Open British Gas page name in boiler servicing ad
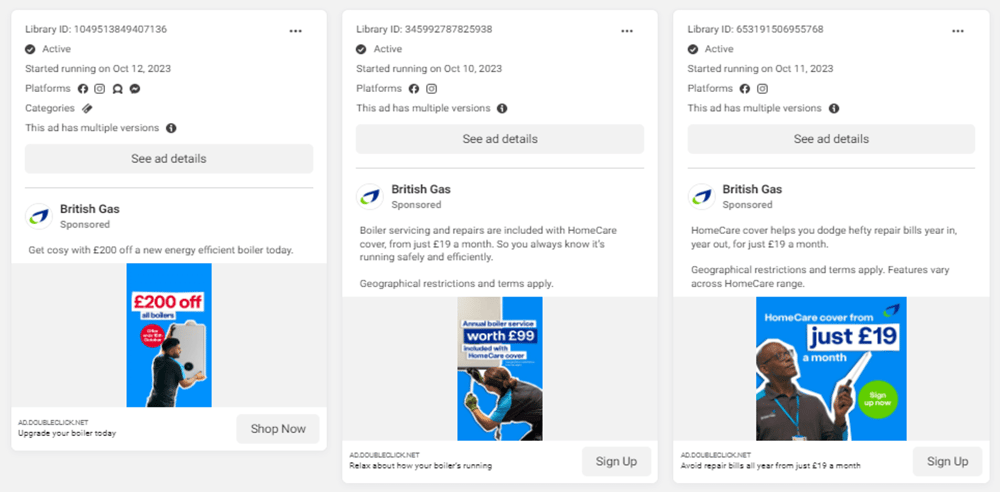 421,190
